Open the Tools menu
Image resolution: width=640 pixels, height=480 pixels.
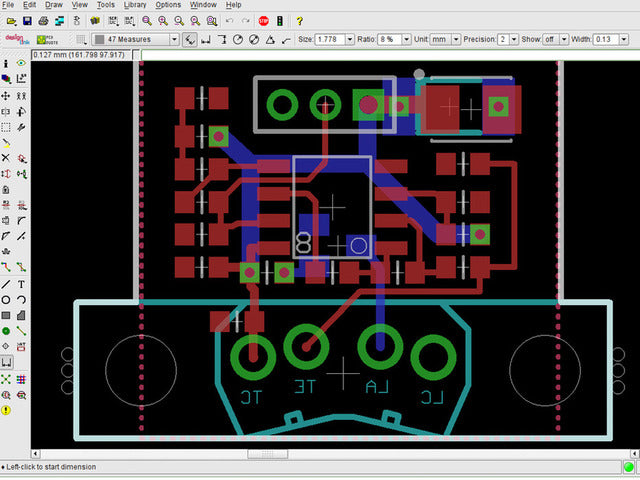click(104, 5)
